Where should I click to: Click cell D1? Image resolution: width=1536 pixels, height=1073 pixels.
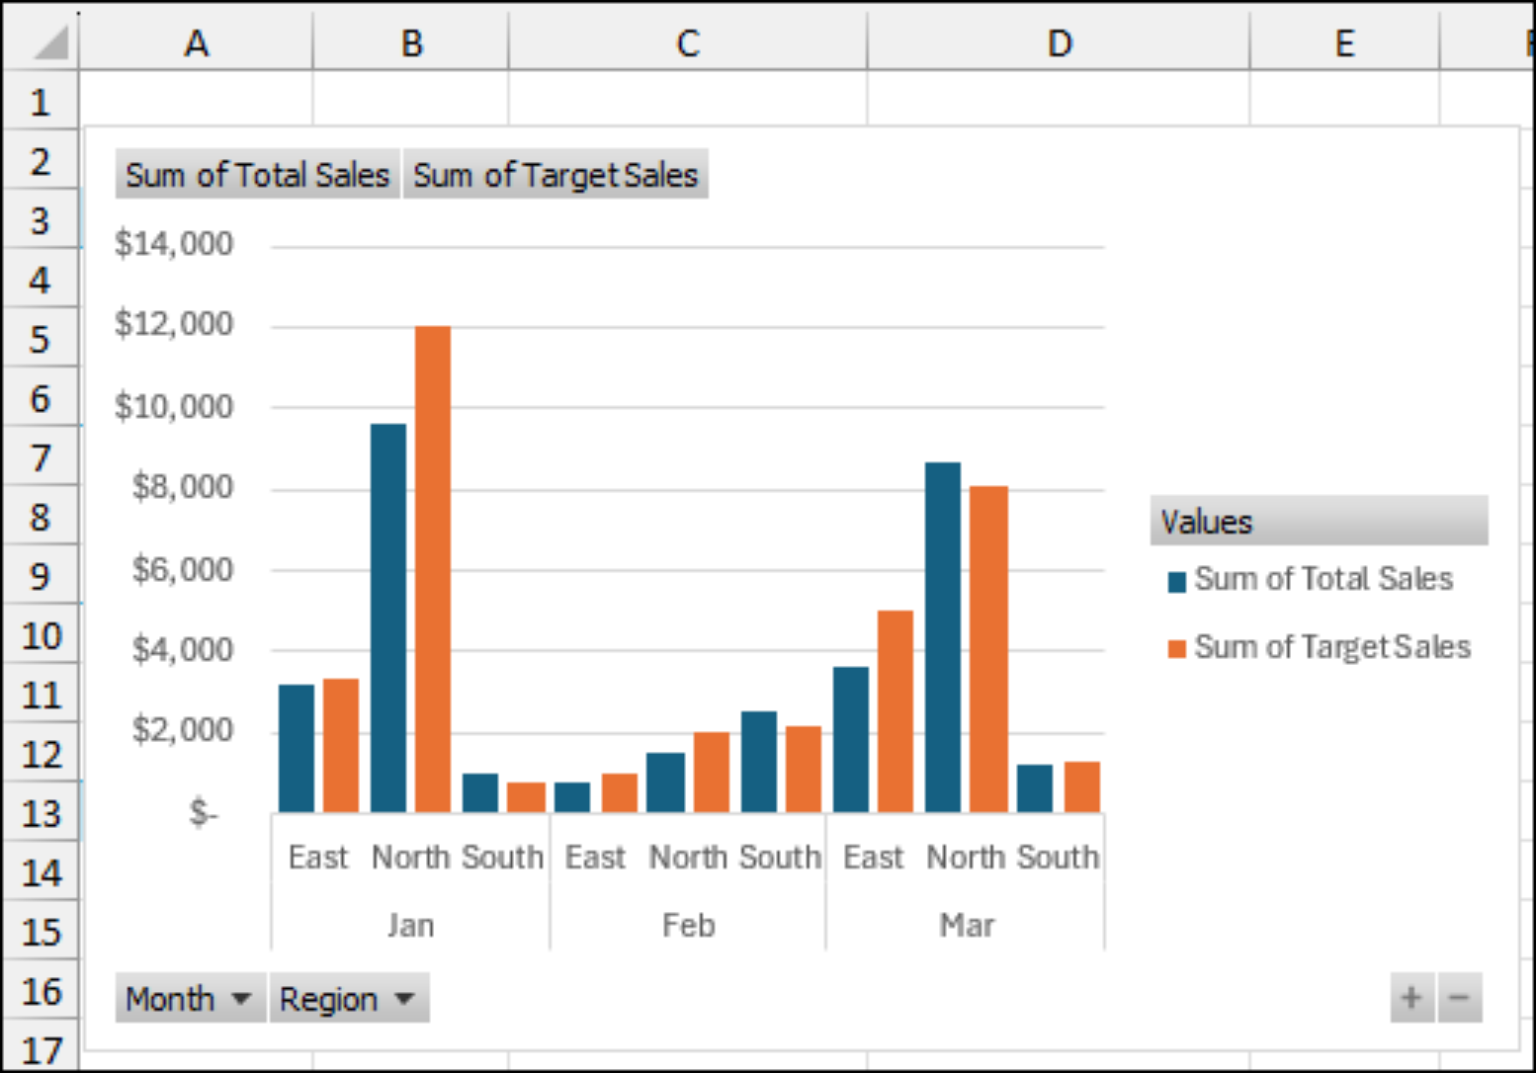point(1059,100)
